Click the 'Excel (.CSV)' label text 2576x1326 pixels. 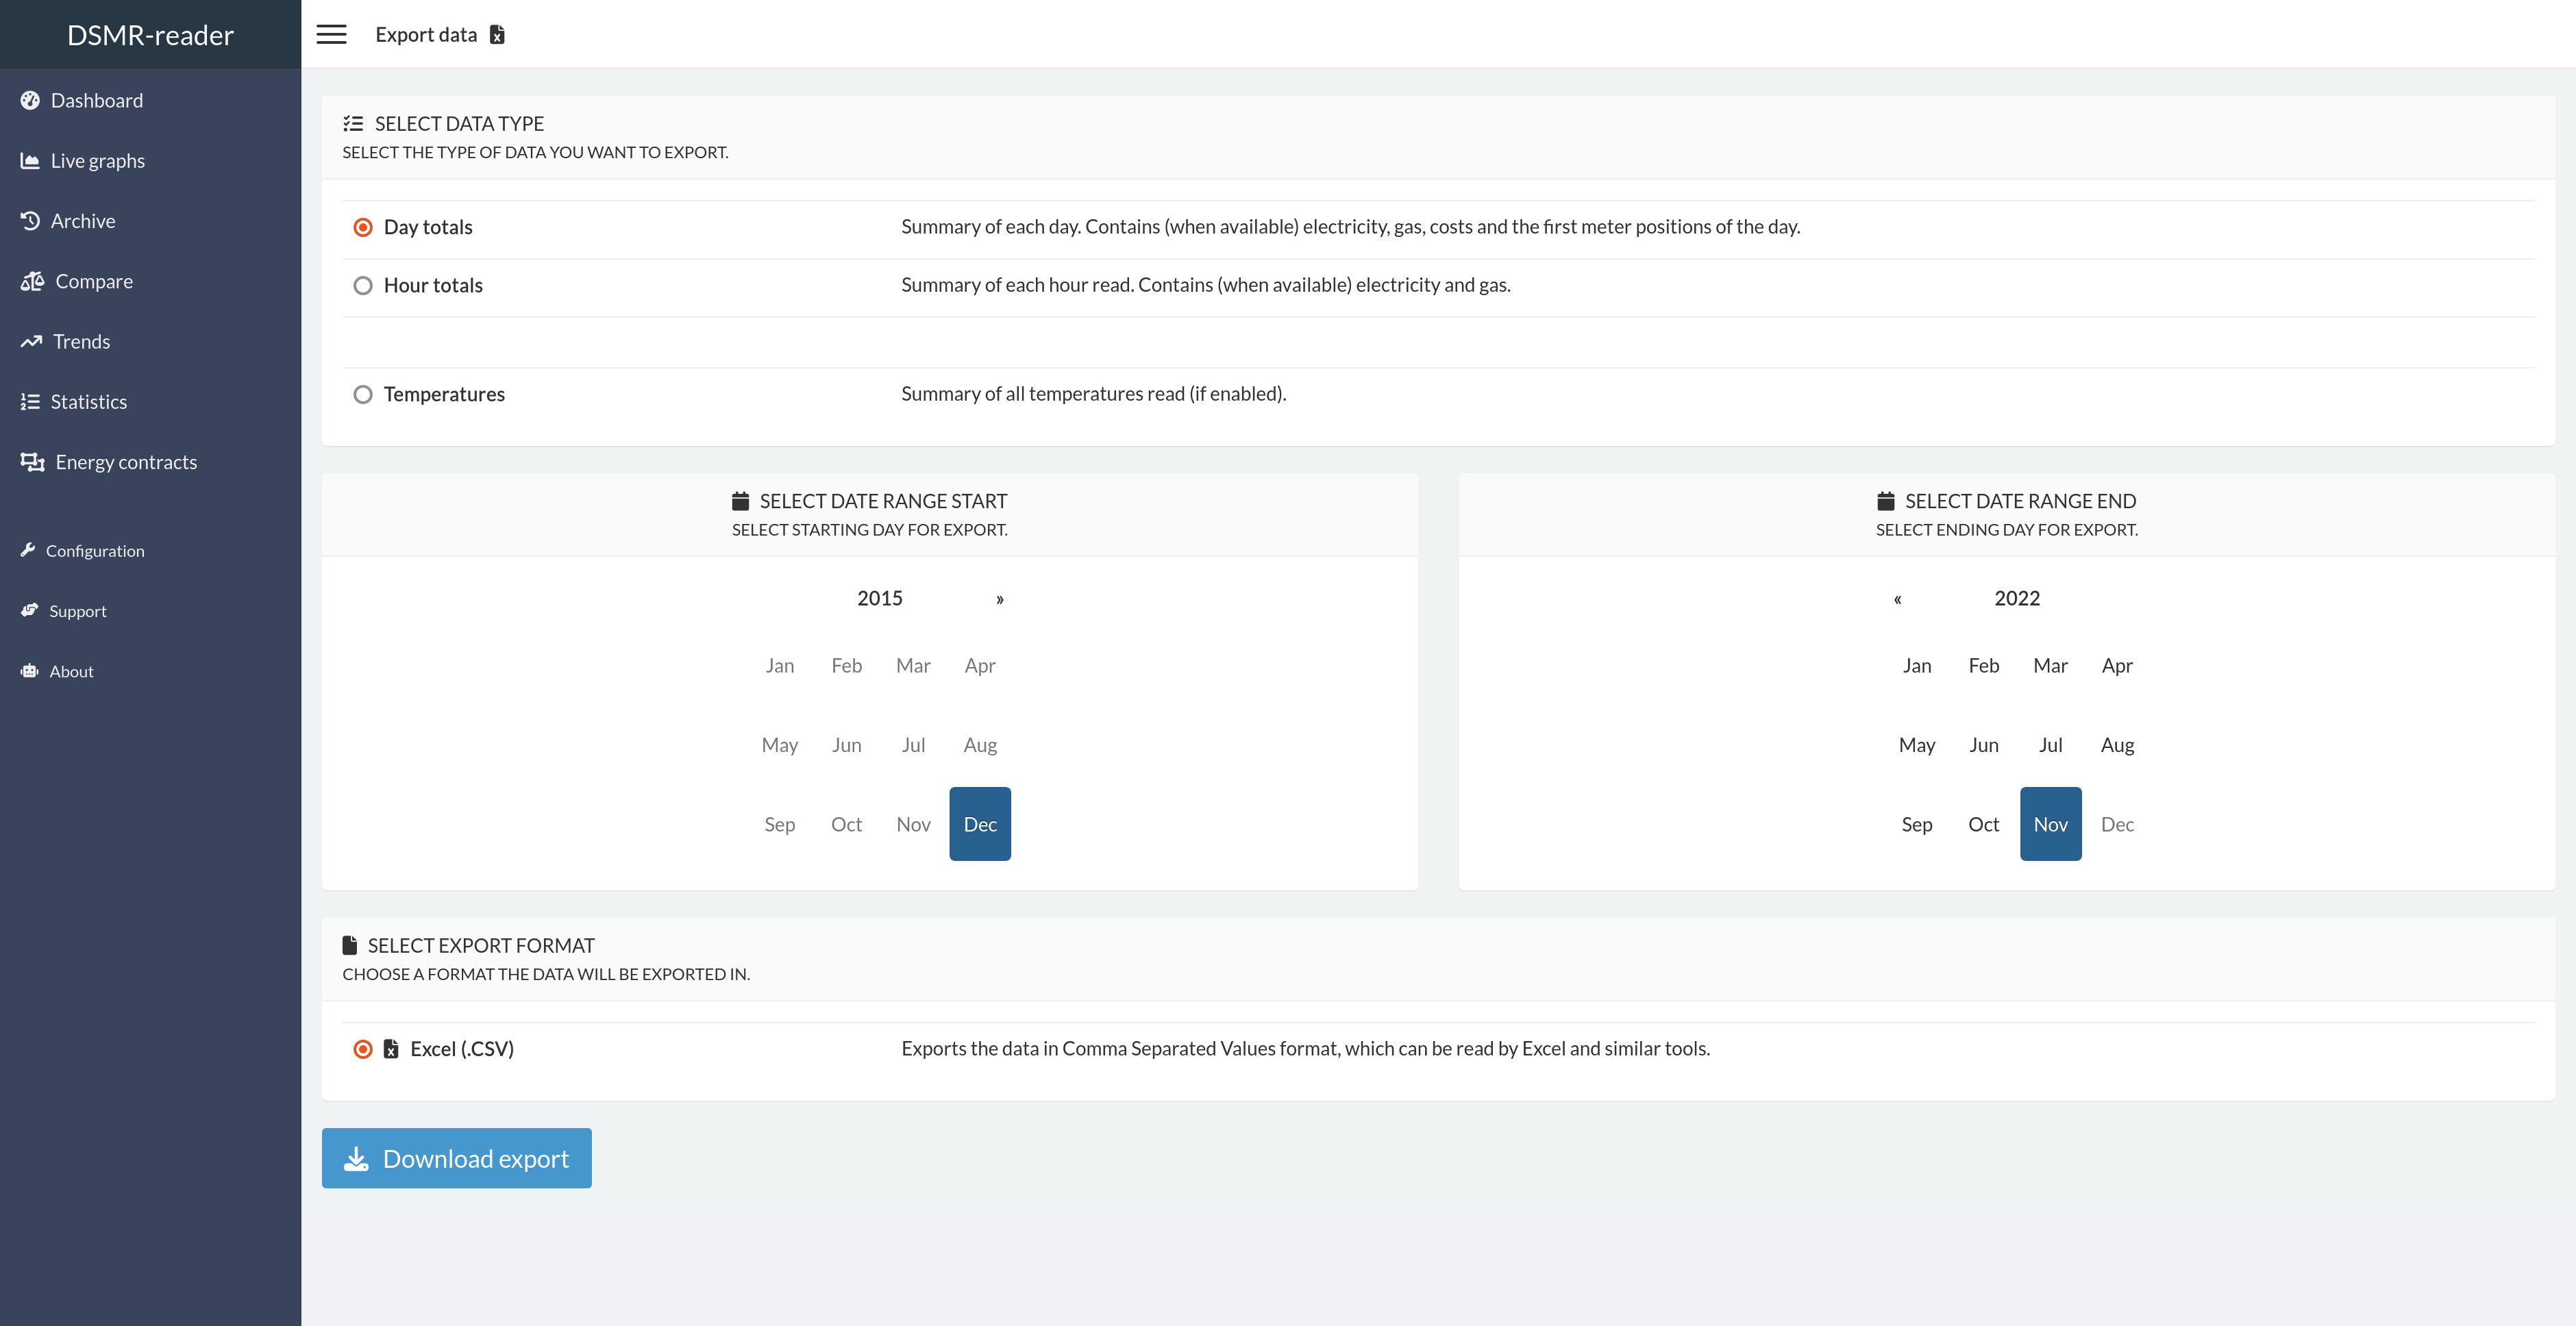462,1049
